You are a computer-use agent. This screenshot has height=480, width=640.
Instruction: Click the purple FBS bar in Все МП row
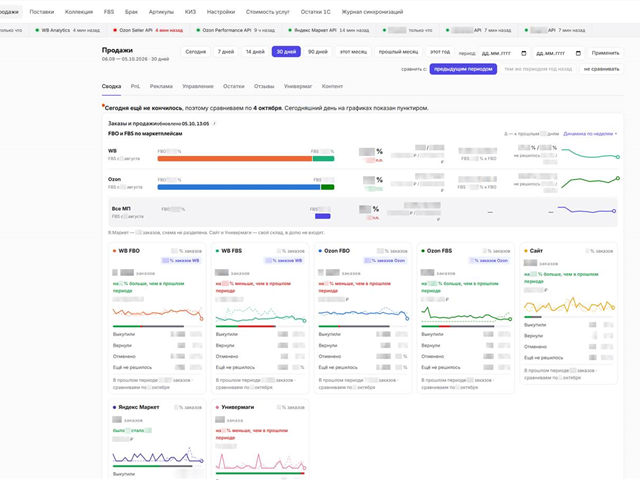322,216
